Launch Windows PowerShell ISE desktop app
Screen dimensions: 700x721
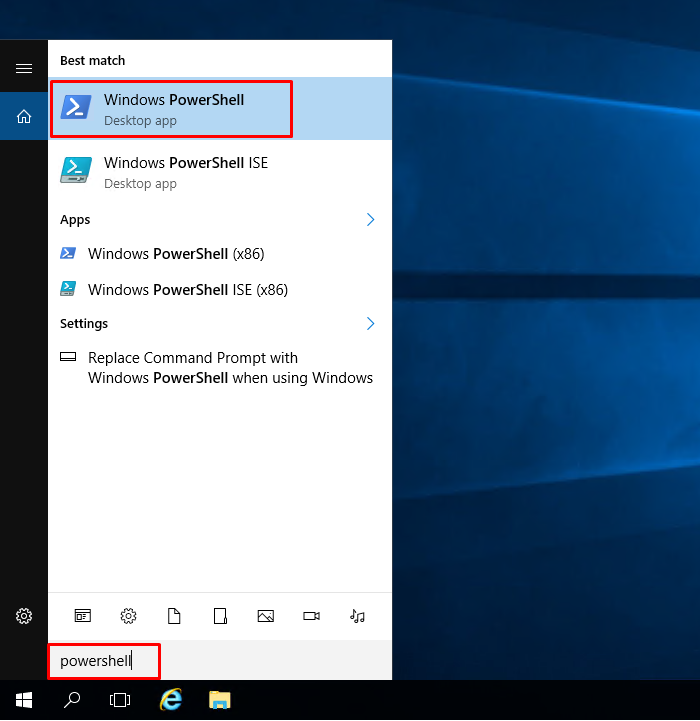pos(220,172)
